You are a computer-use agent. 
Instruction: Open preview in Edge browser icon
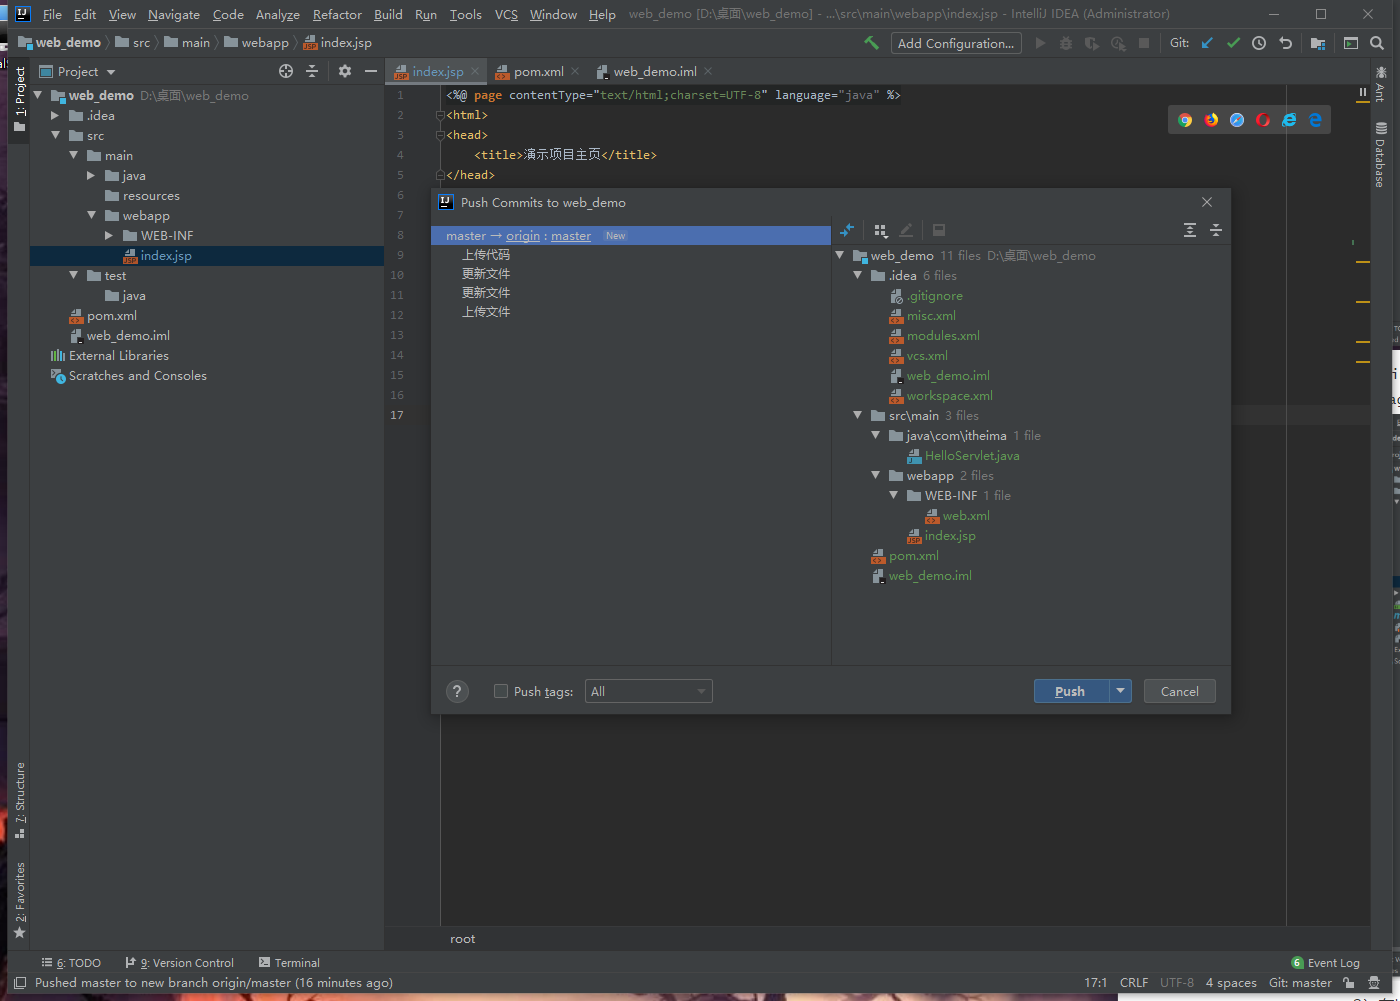coord(1315,120)
